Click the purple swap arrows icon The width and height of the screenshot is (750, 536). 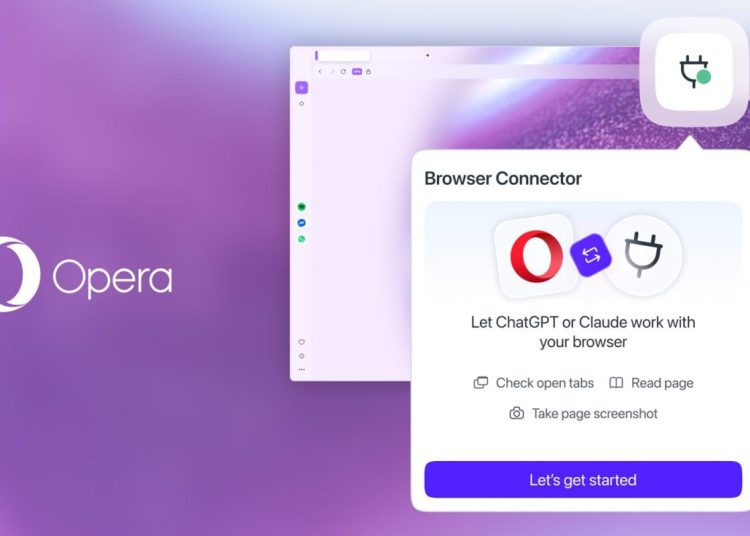[x=591, y=255]
